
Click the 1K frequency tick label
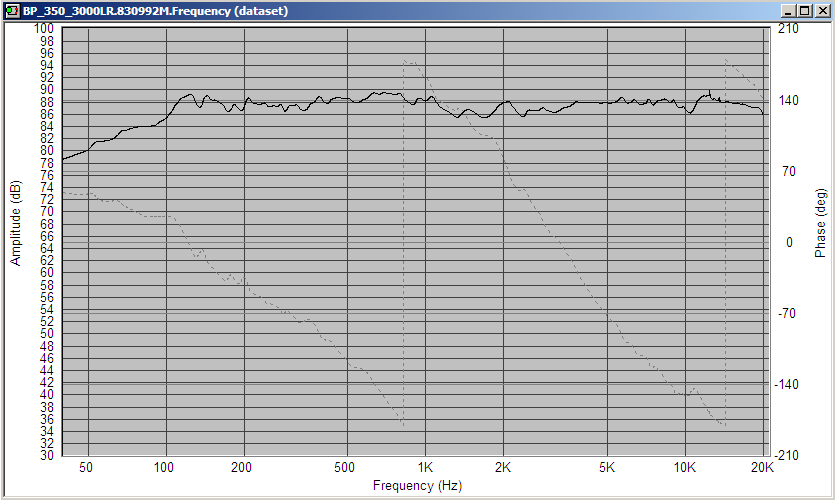425,468
